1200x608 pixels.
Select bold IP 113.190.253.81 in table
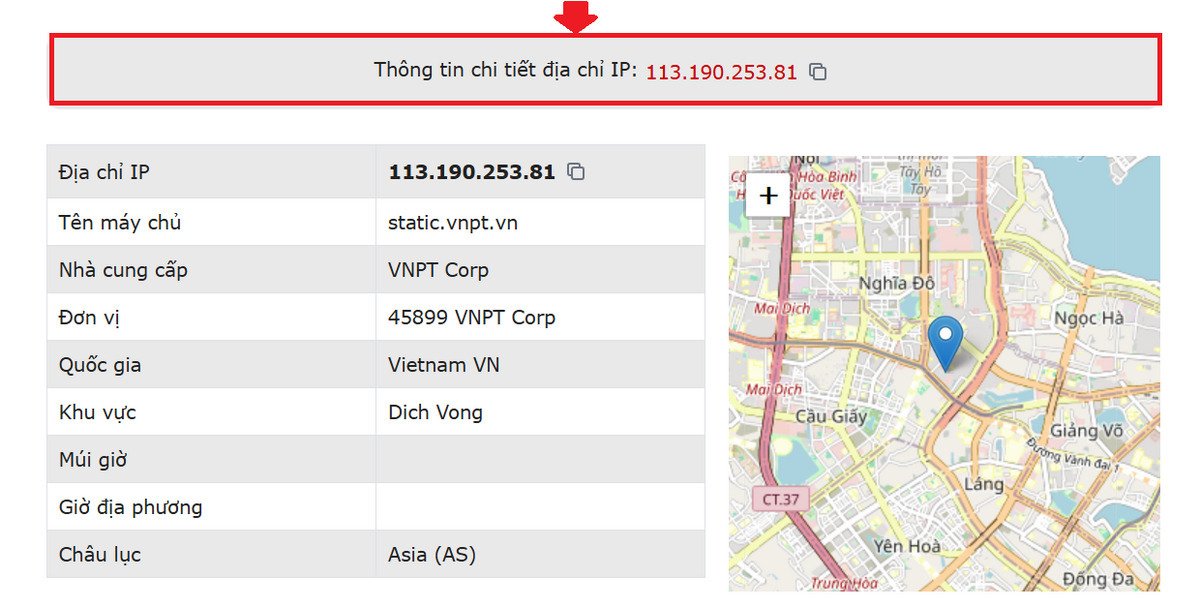(472, 172)
